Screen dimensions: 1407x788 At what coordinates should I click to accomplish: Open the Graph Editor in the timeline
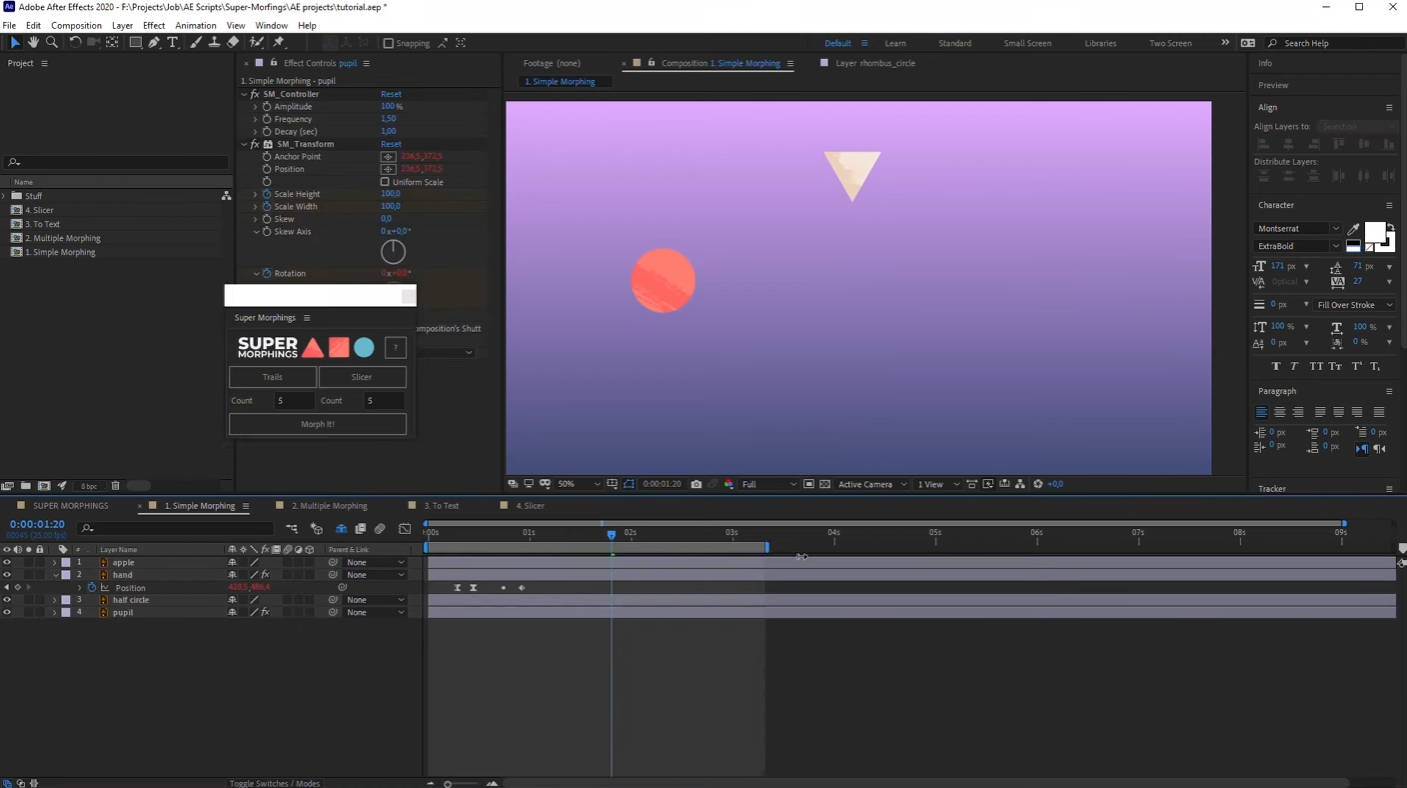(x=407, y=528)
